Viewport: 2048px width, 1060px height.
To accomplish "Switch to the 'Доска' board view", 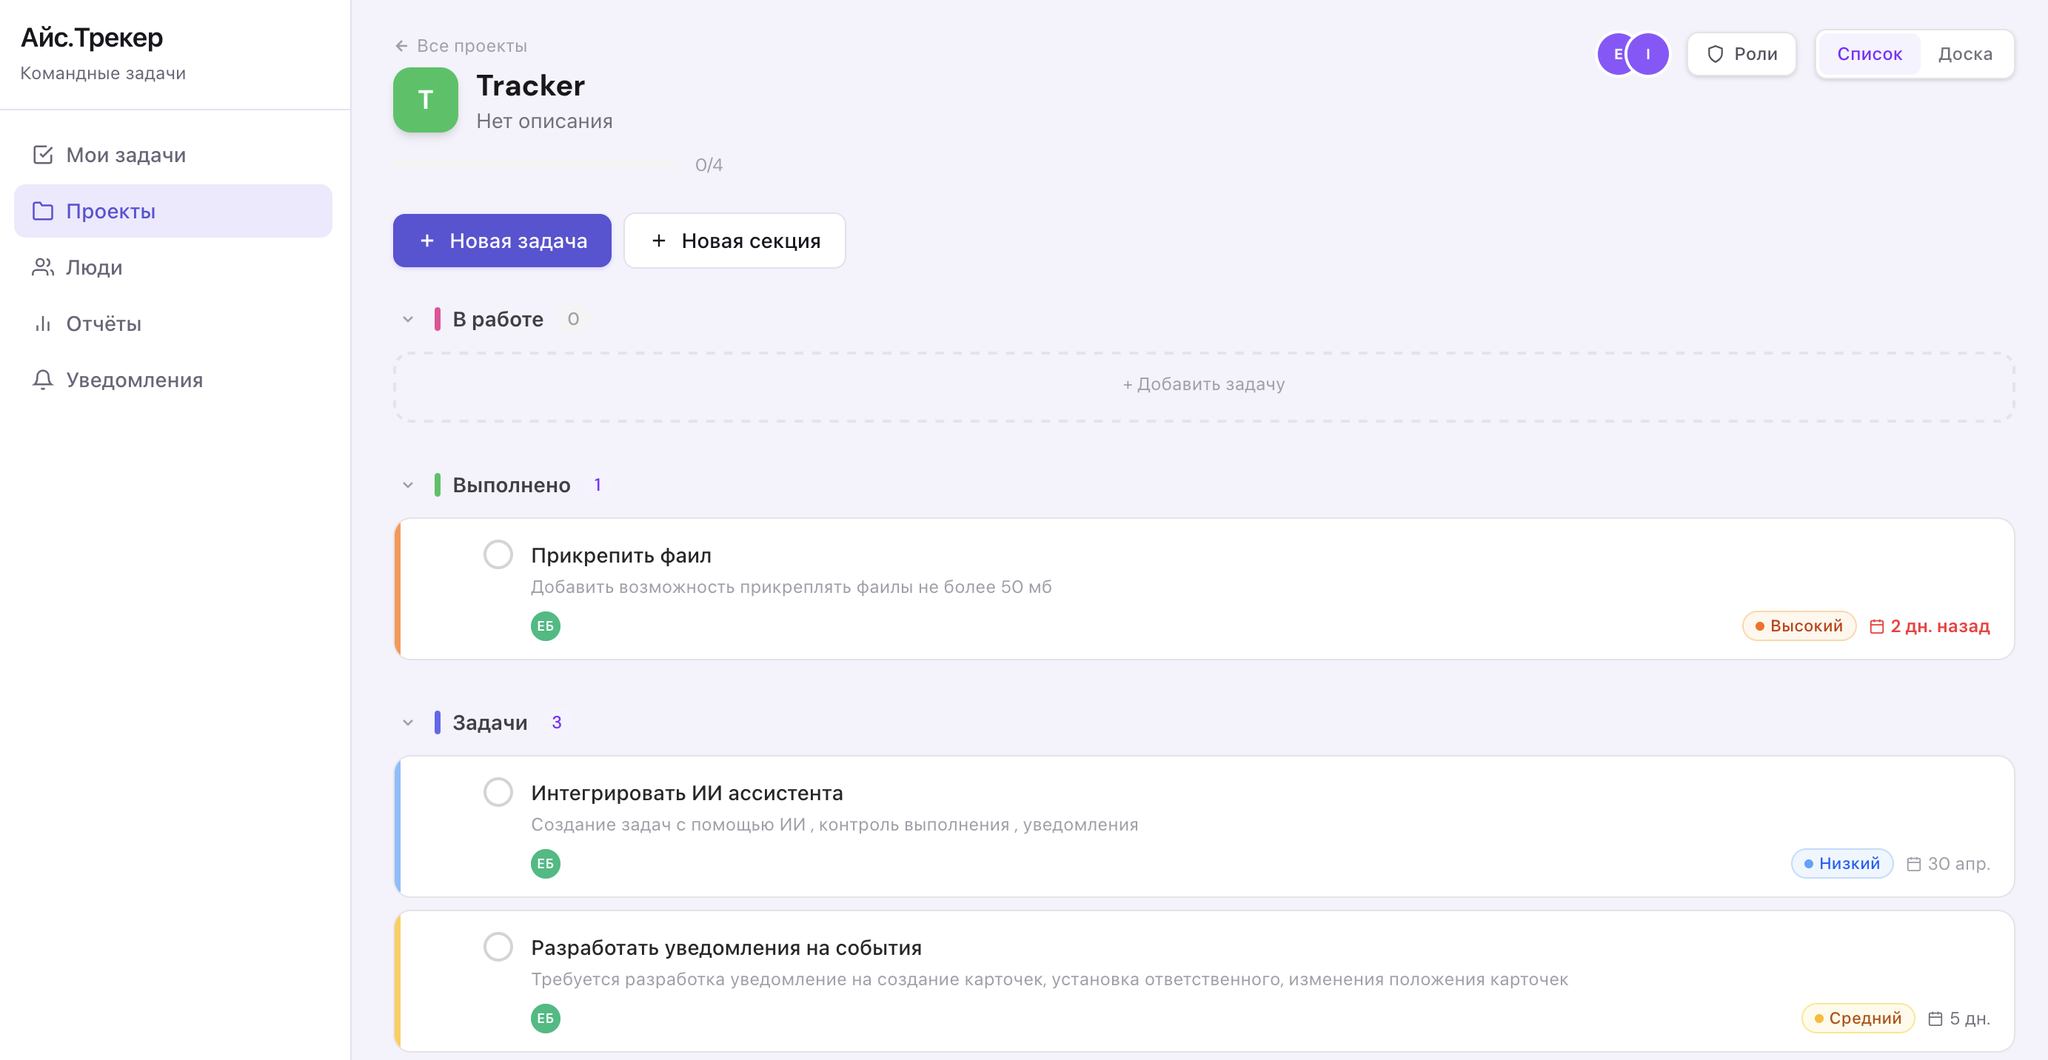I will (1964, 54).
